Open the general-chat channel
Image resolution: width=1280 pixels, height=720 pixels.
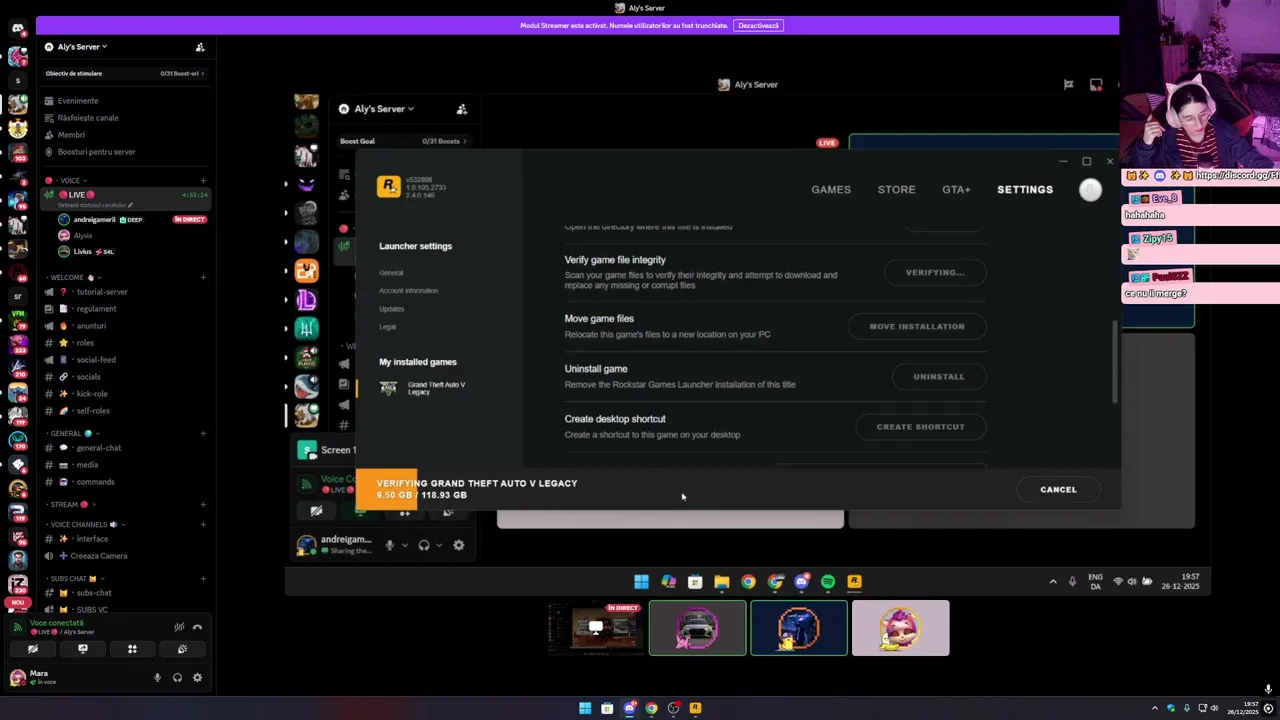pos(124,448)
